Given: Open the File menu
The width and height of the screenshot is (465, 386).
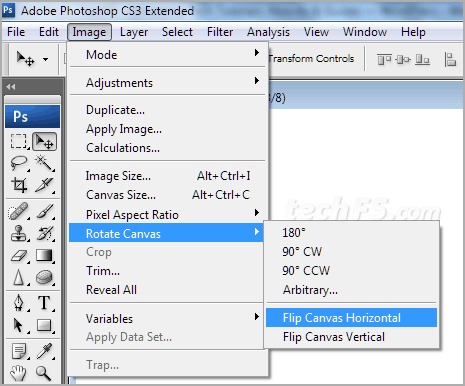Looking at the screenshot, I should click(16, 32).
